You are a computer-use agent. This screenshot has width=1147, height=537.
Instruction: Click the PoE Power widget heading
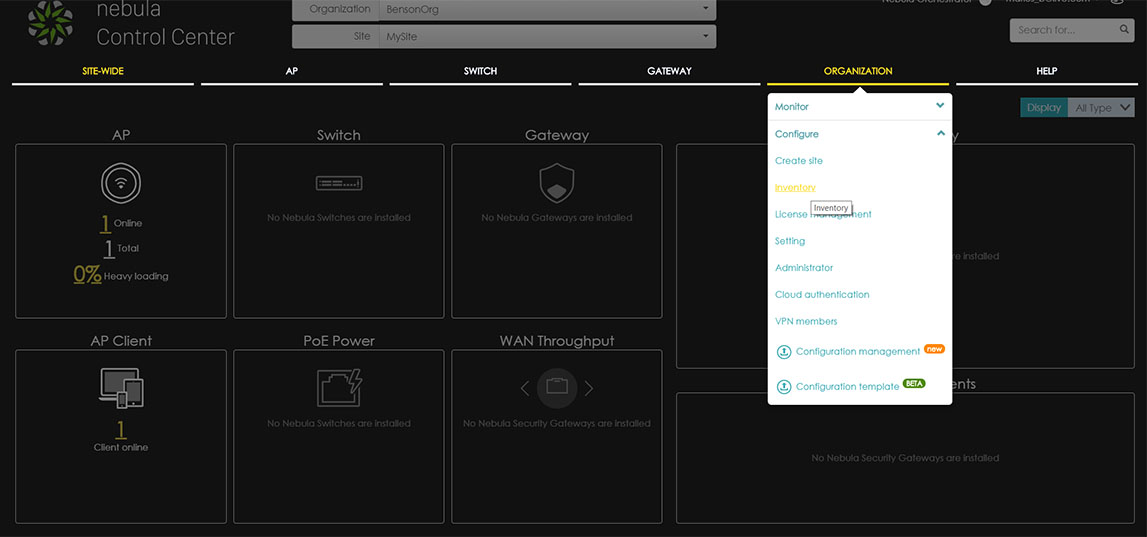339,341
